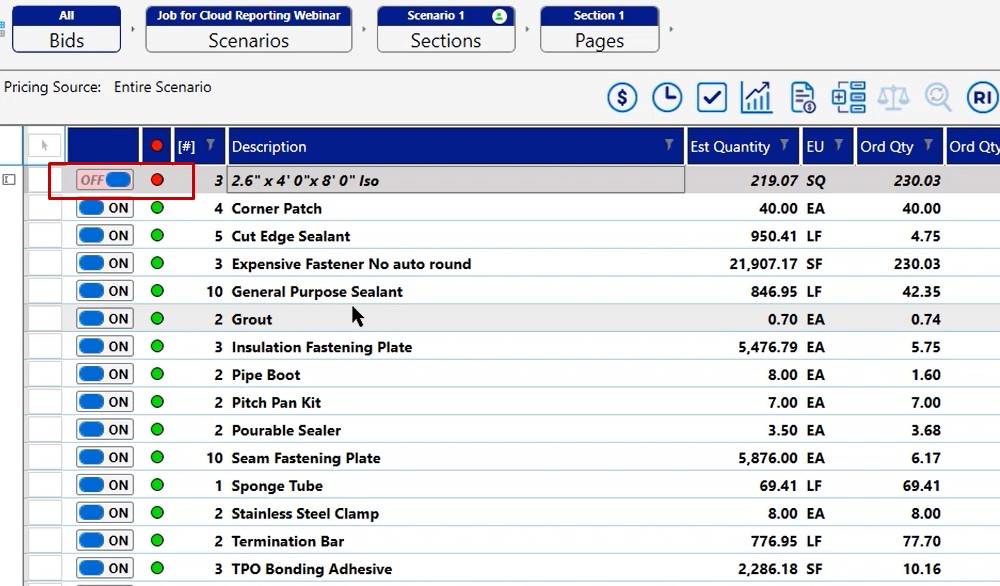This screenshot has width=1000, height=586.
Task: Open the rising chart graph icon
Action: click(x=756, y=97)
